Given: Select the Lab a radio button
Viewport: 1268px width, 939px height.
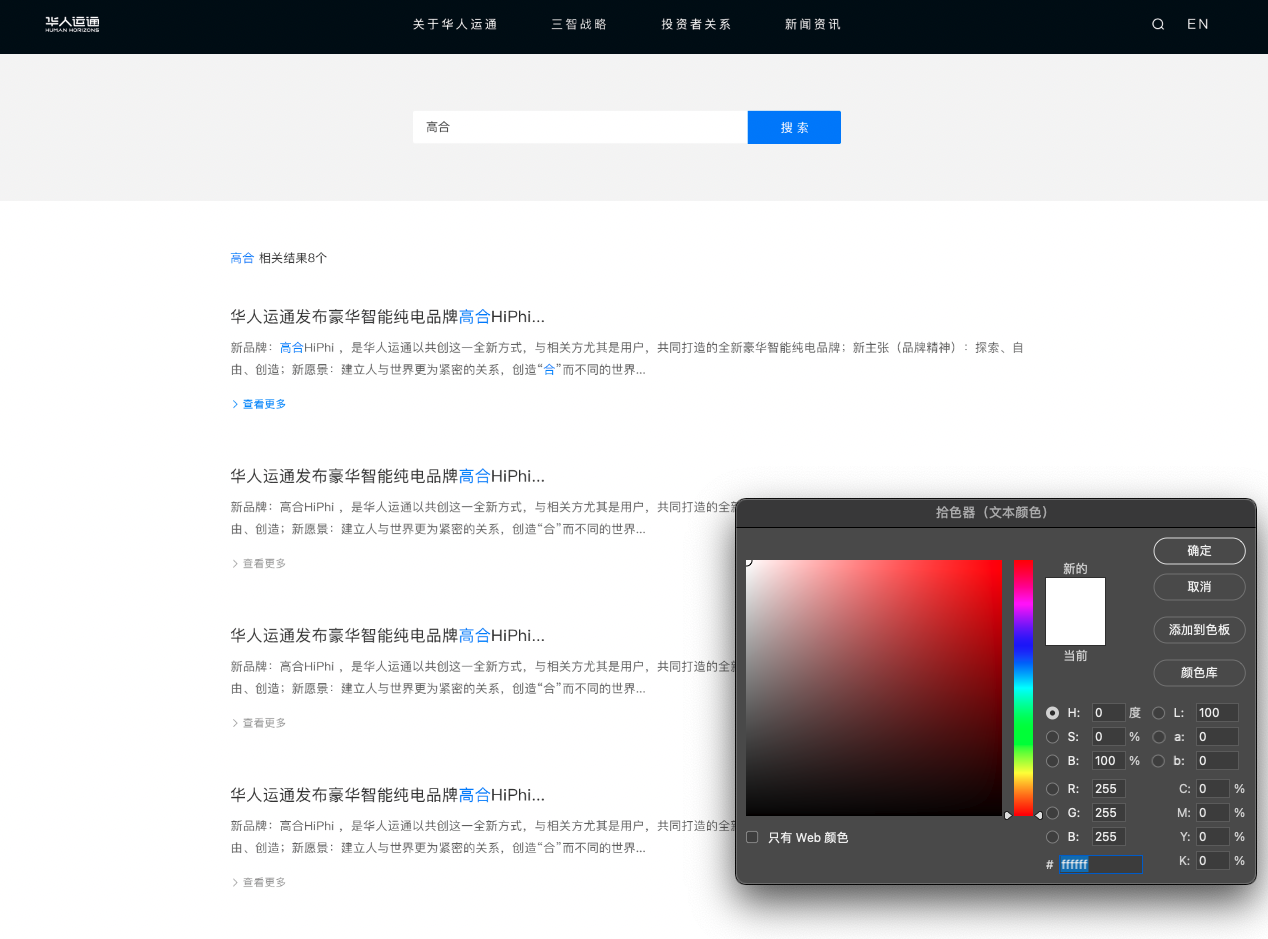Looking at the screenshot, I should tap(1158, 737).
